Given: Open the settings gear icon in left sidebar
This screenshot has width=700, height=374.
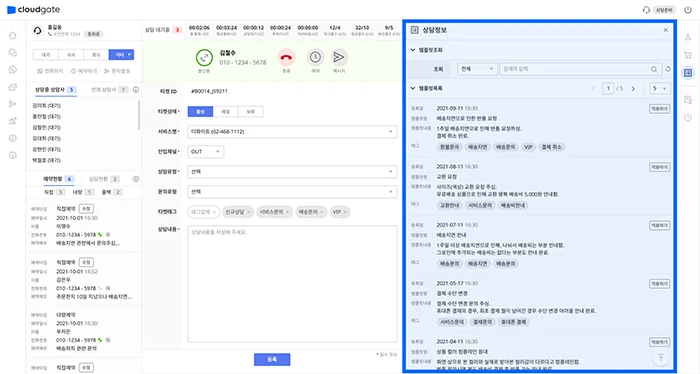Looking at the screenshot, I should point(13,138).
